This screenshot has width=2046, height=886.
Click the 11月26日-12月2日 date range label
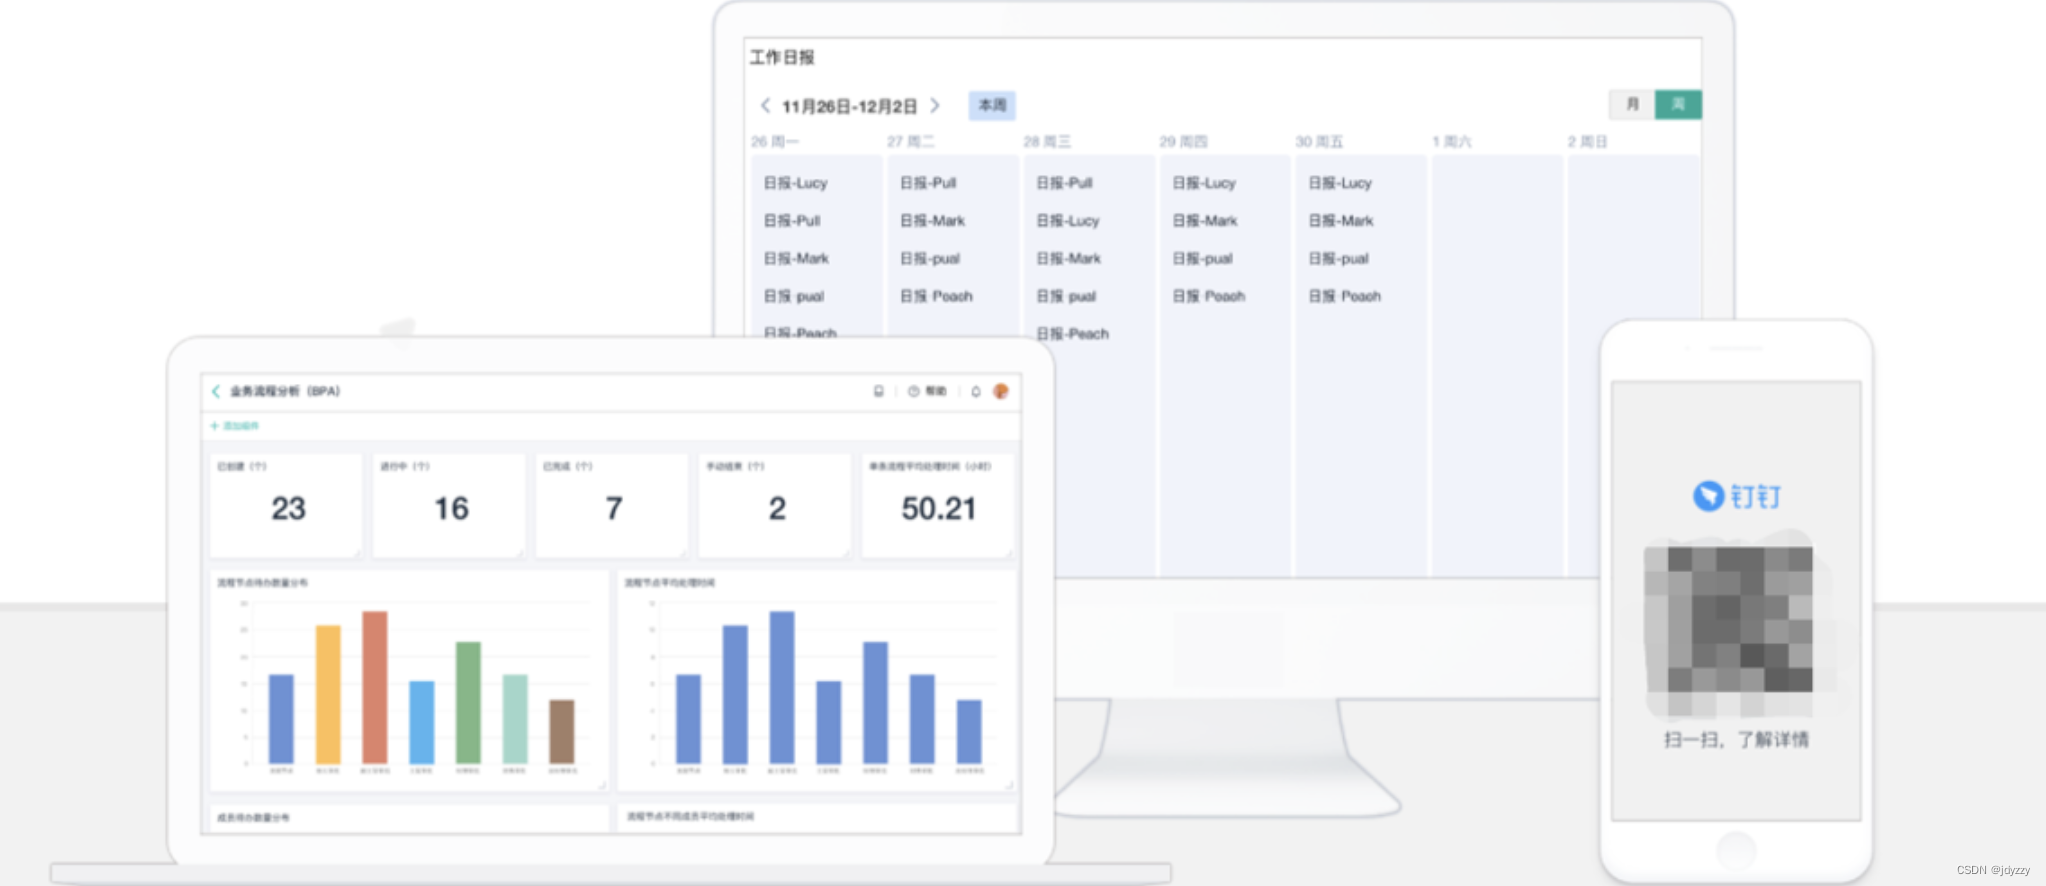(x=849, y=106)
